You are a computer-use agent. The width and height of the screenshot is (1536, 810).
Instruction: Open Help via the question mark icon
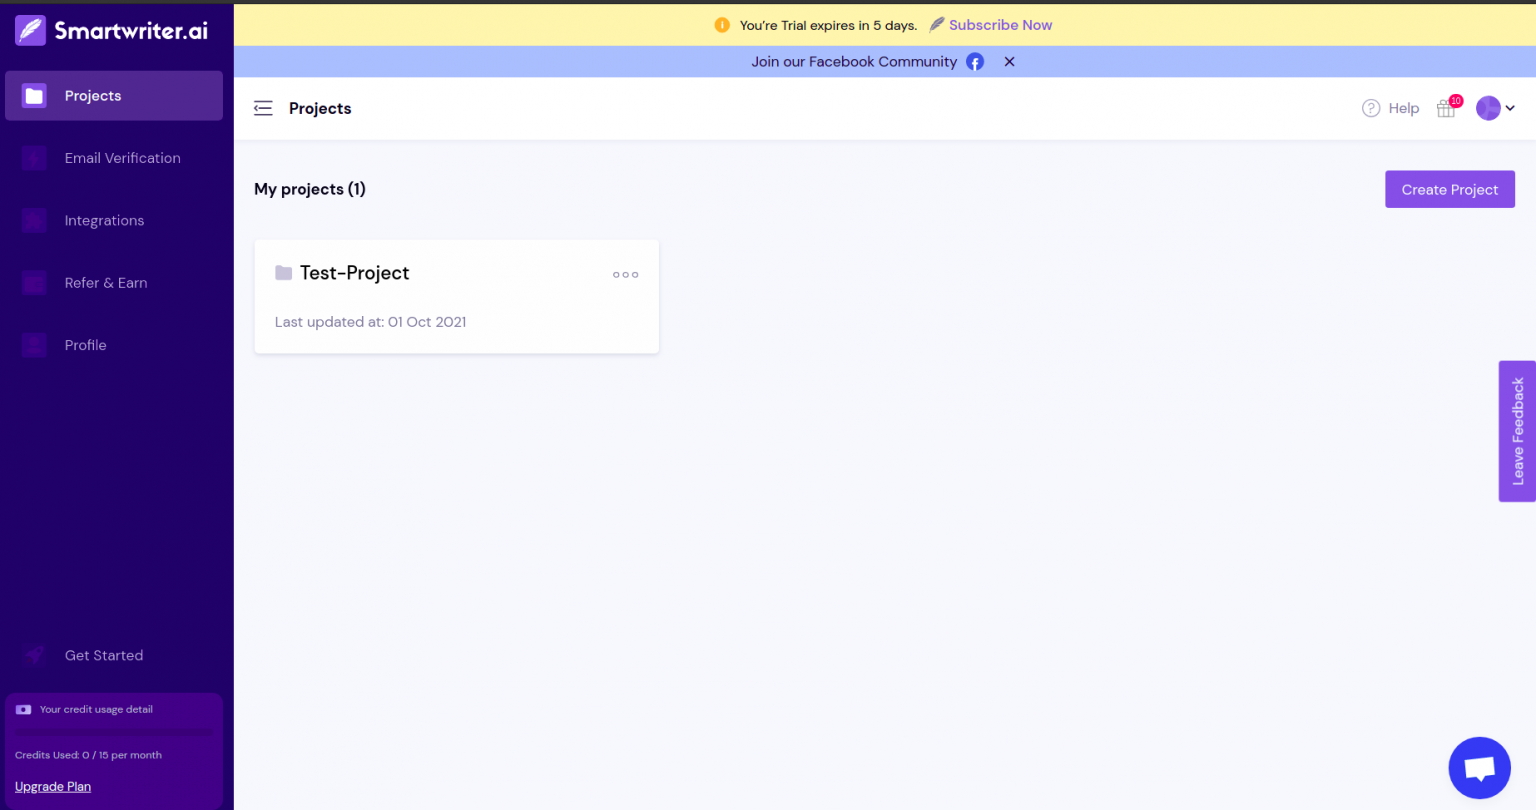tap(1371, 108)
